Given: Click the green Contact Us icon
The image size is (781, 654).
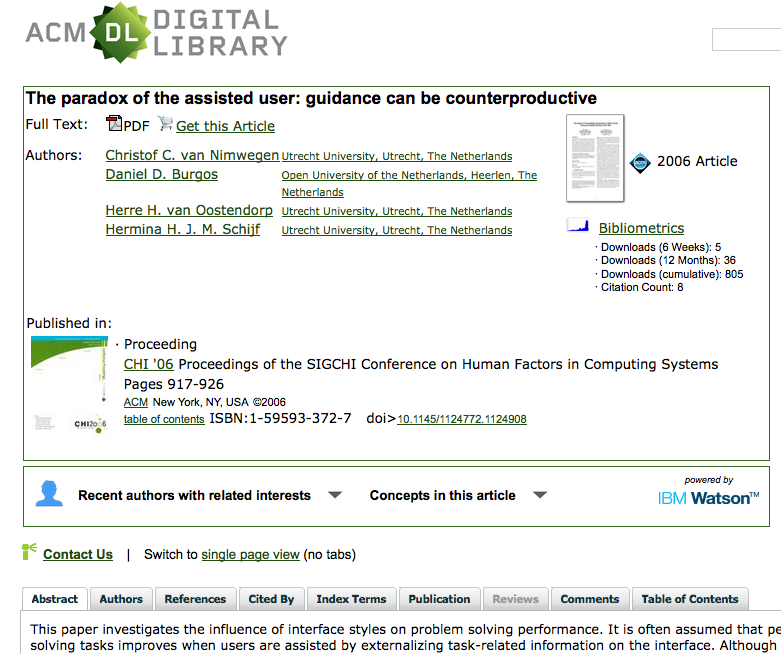Looking at the screenshot, I should tap(30, 552).
